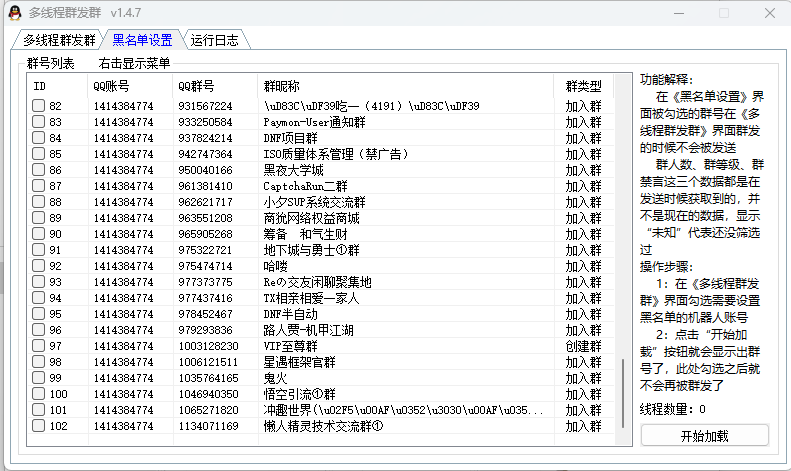The image size is (791, 471).
Task: Check the box for row ID 82
Action: (38, 106)
